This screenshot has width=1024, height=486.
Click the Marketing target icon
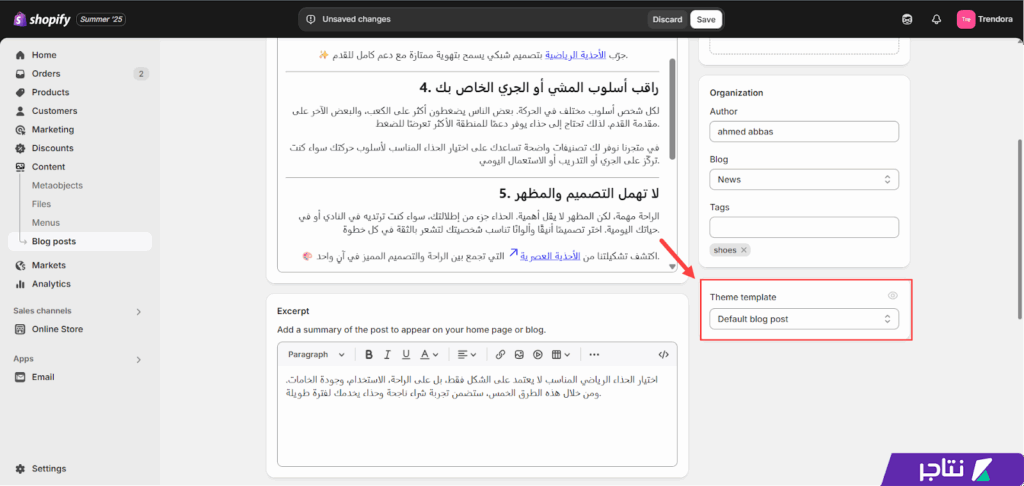tap(20, 129)
